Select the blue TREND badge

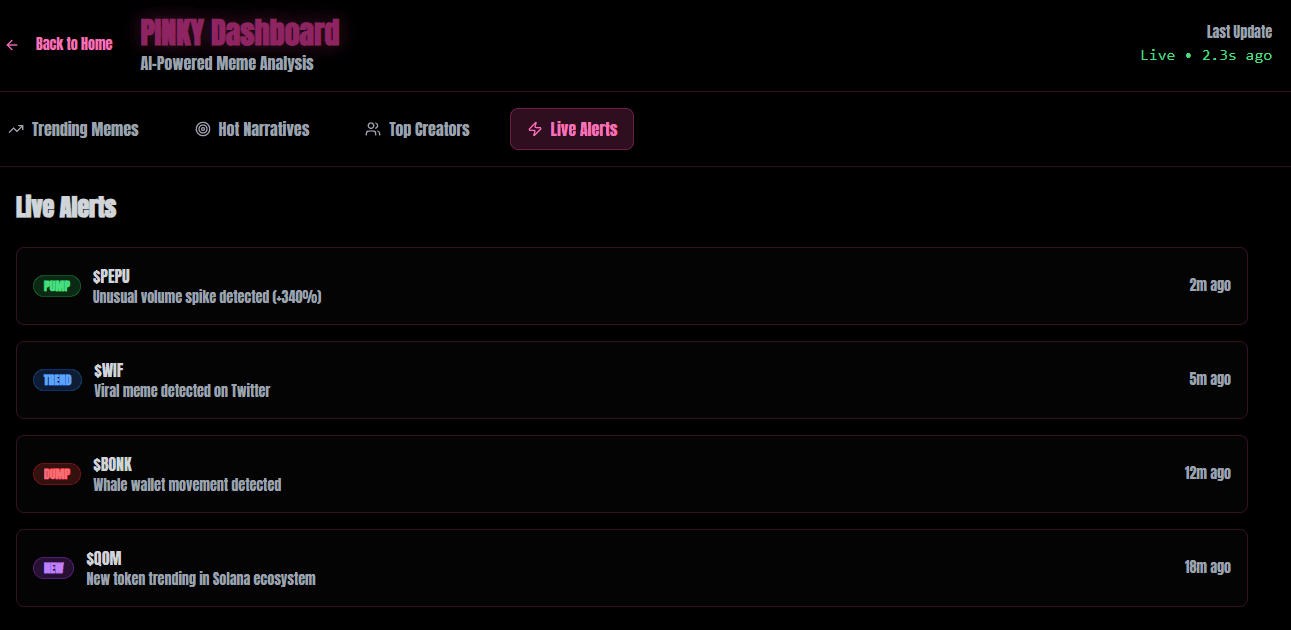point(57,380)
